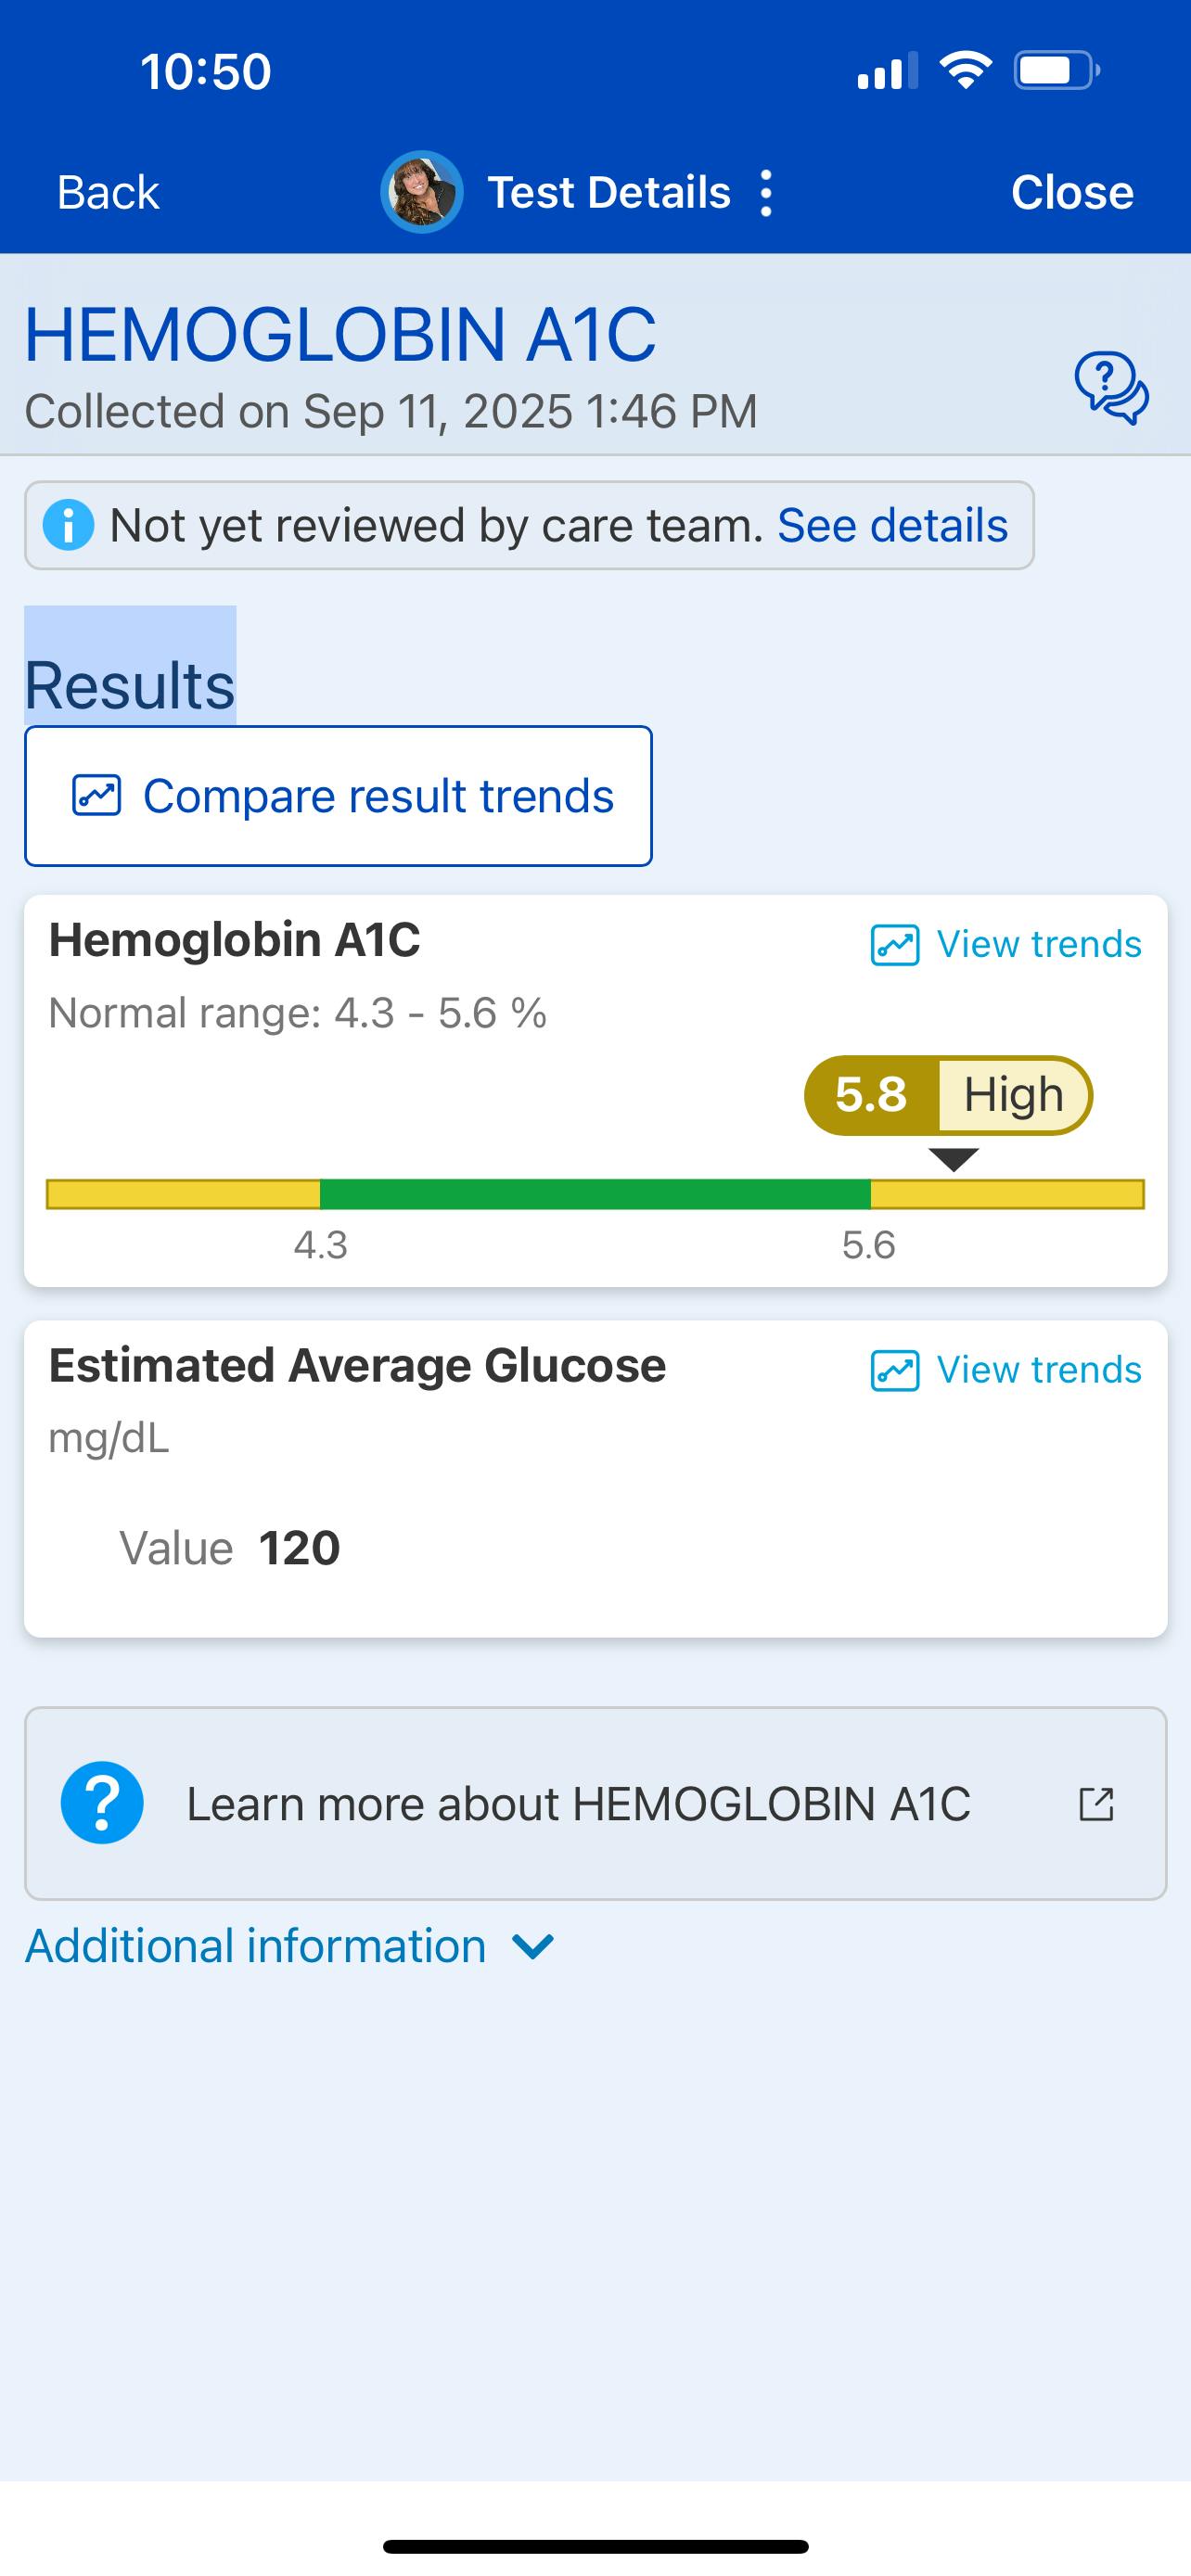Tap the blue question mark circle icon

[102, 1803]
